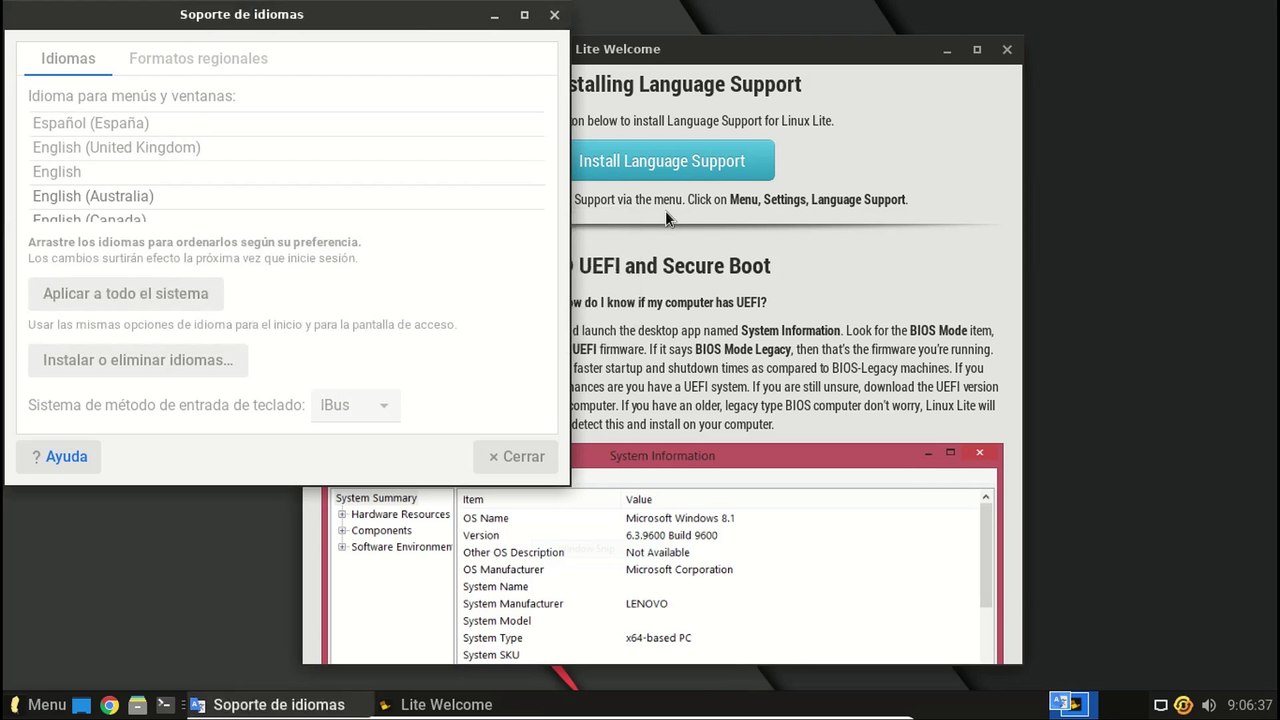
Task: Open the Menu button in the taskbar
Action: coord(37,705)
